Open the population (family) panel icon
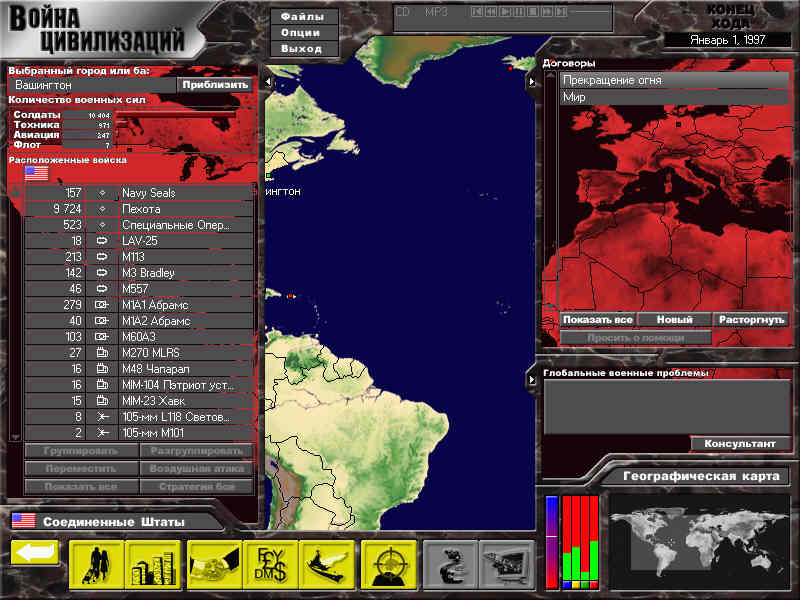This screenshot has width=800, height=600. [97, 565]
